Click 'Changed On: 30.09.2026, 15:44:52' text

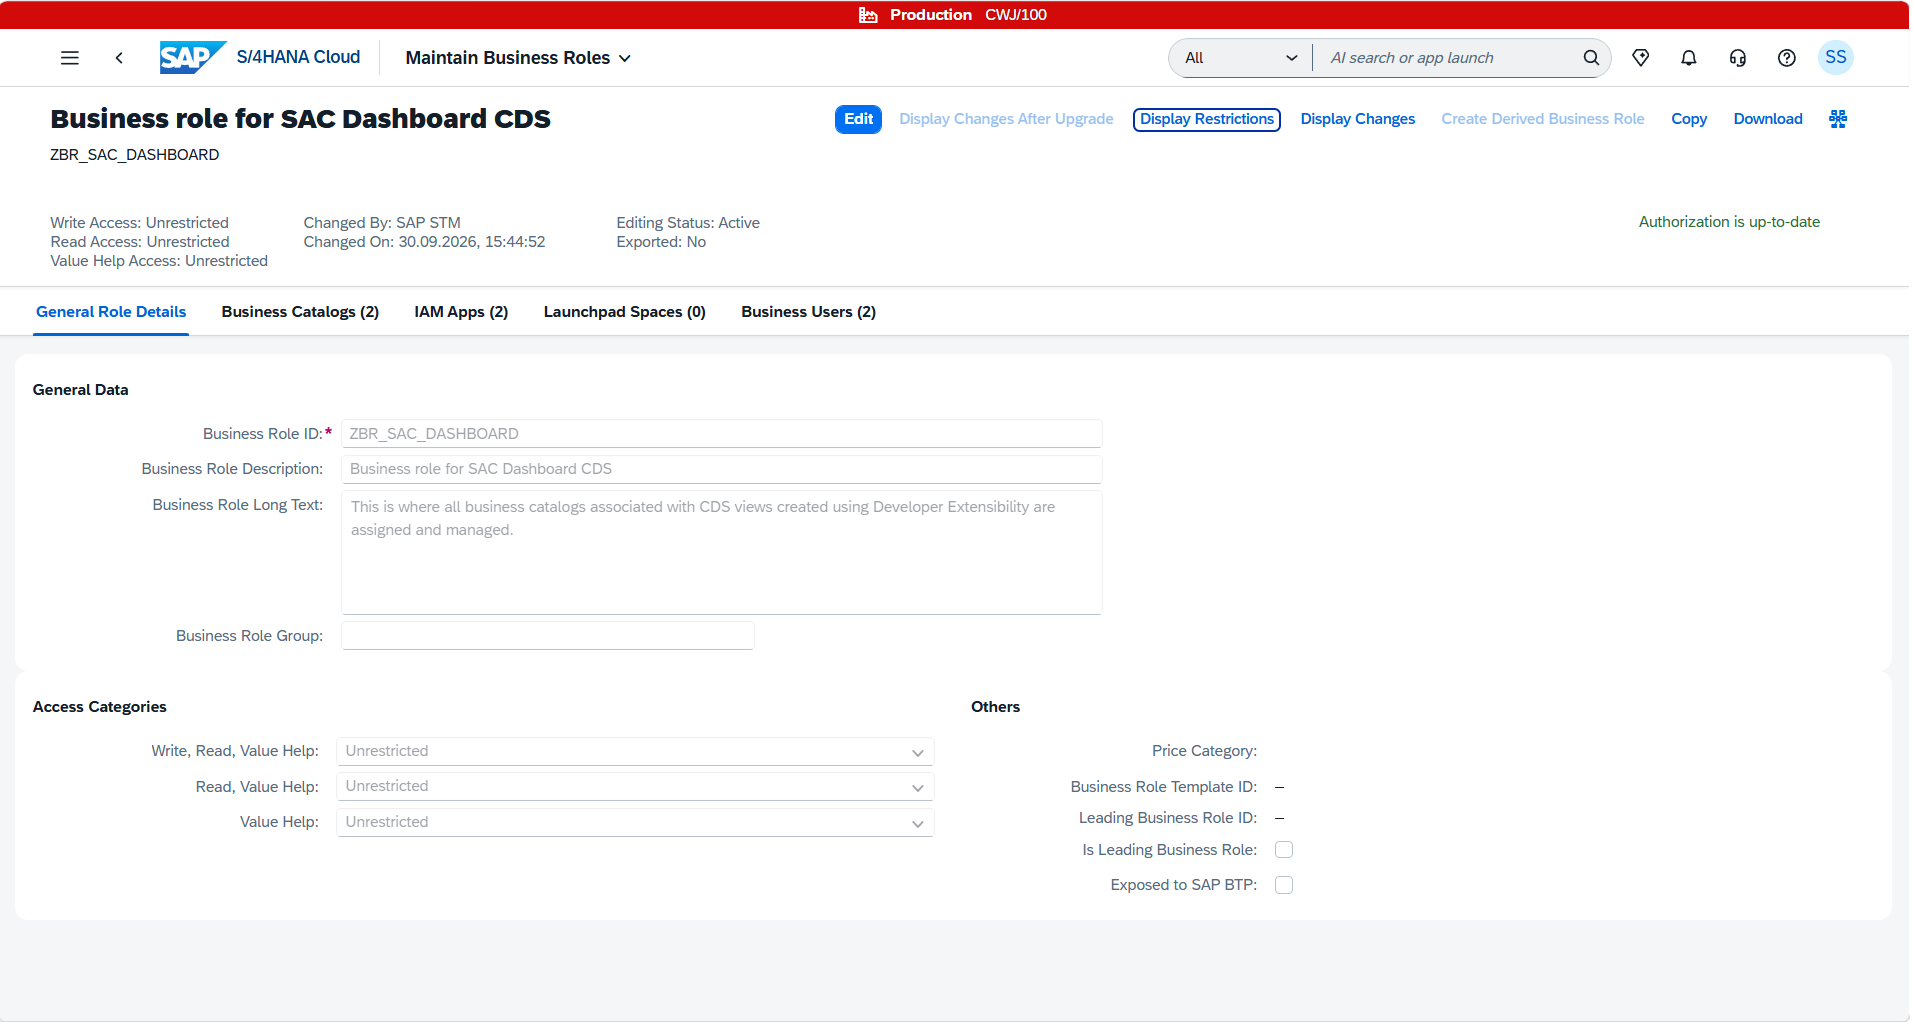(x=424, y=242)
